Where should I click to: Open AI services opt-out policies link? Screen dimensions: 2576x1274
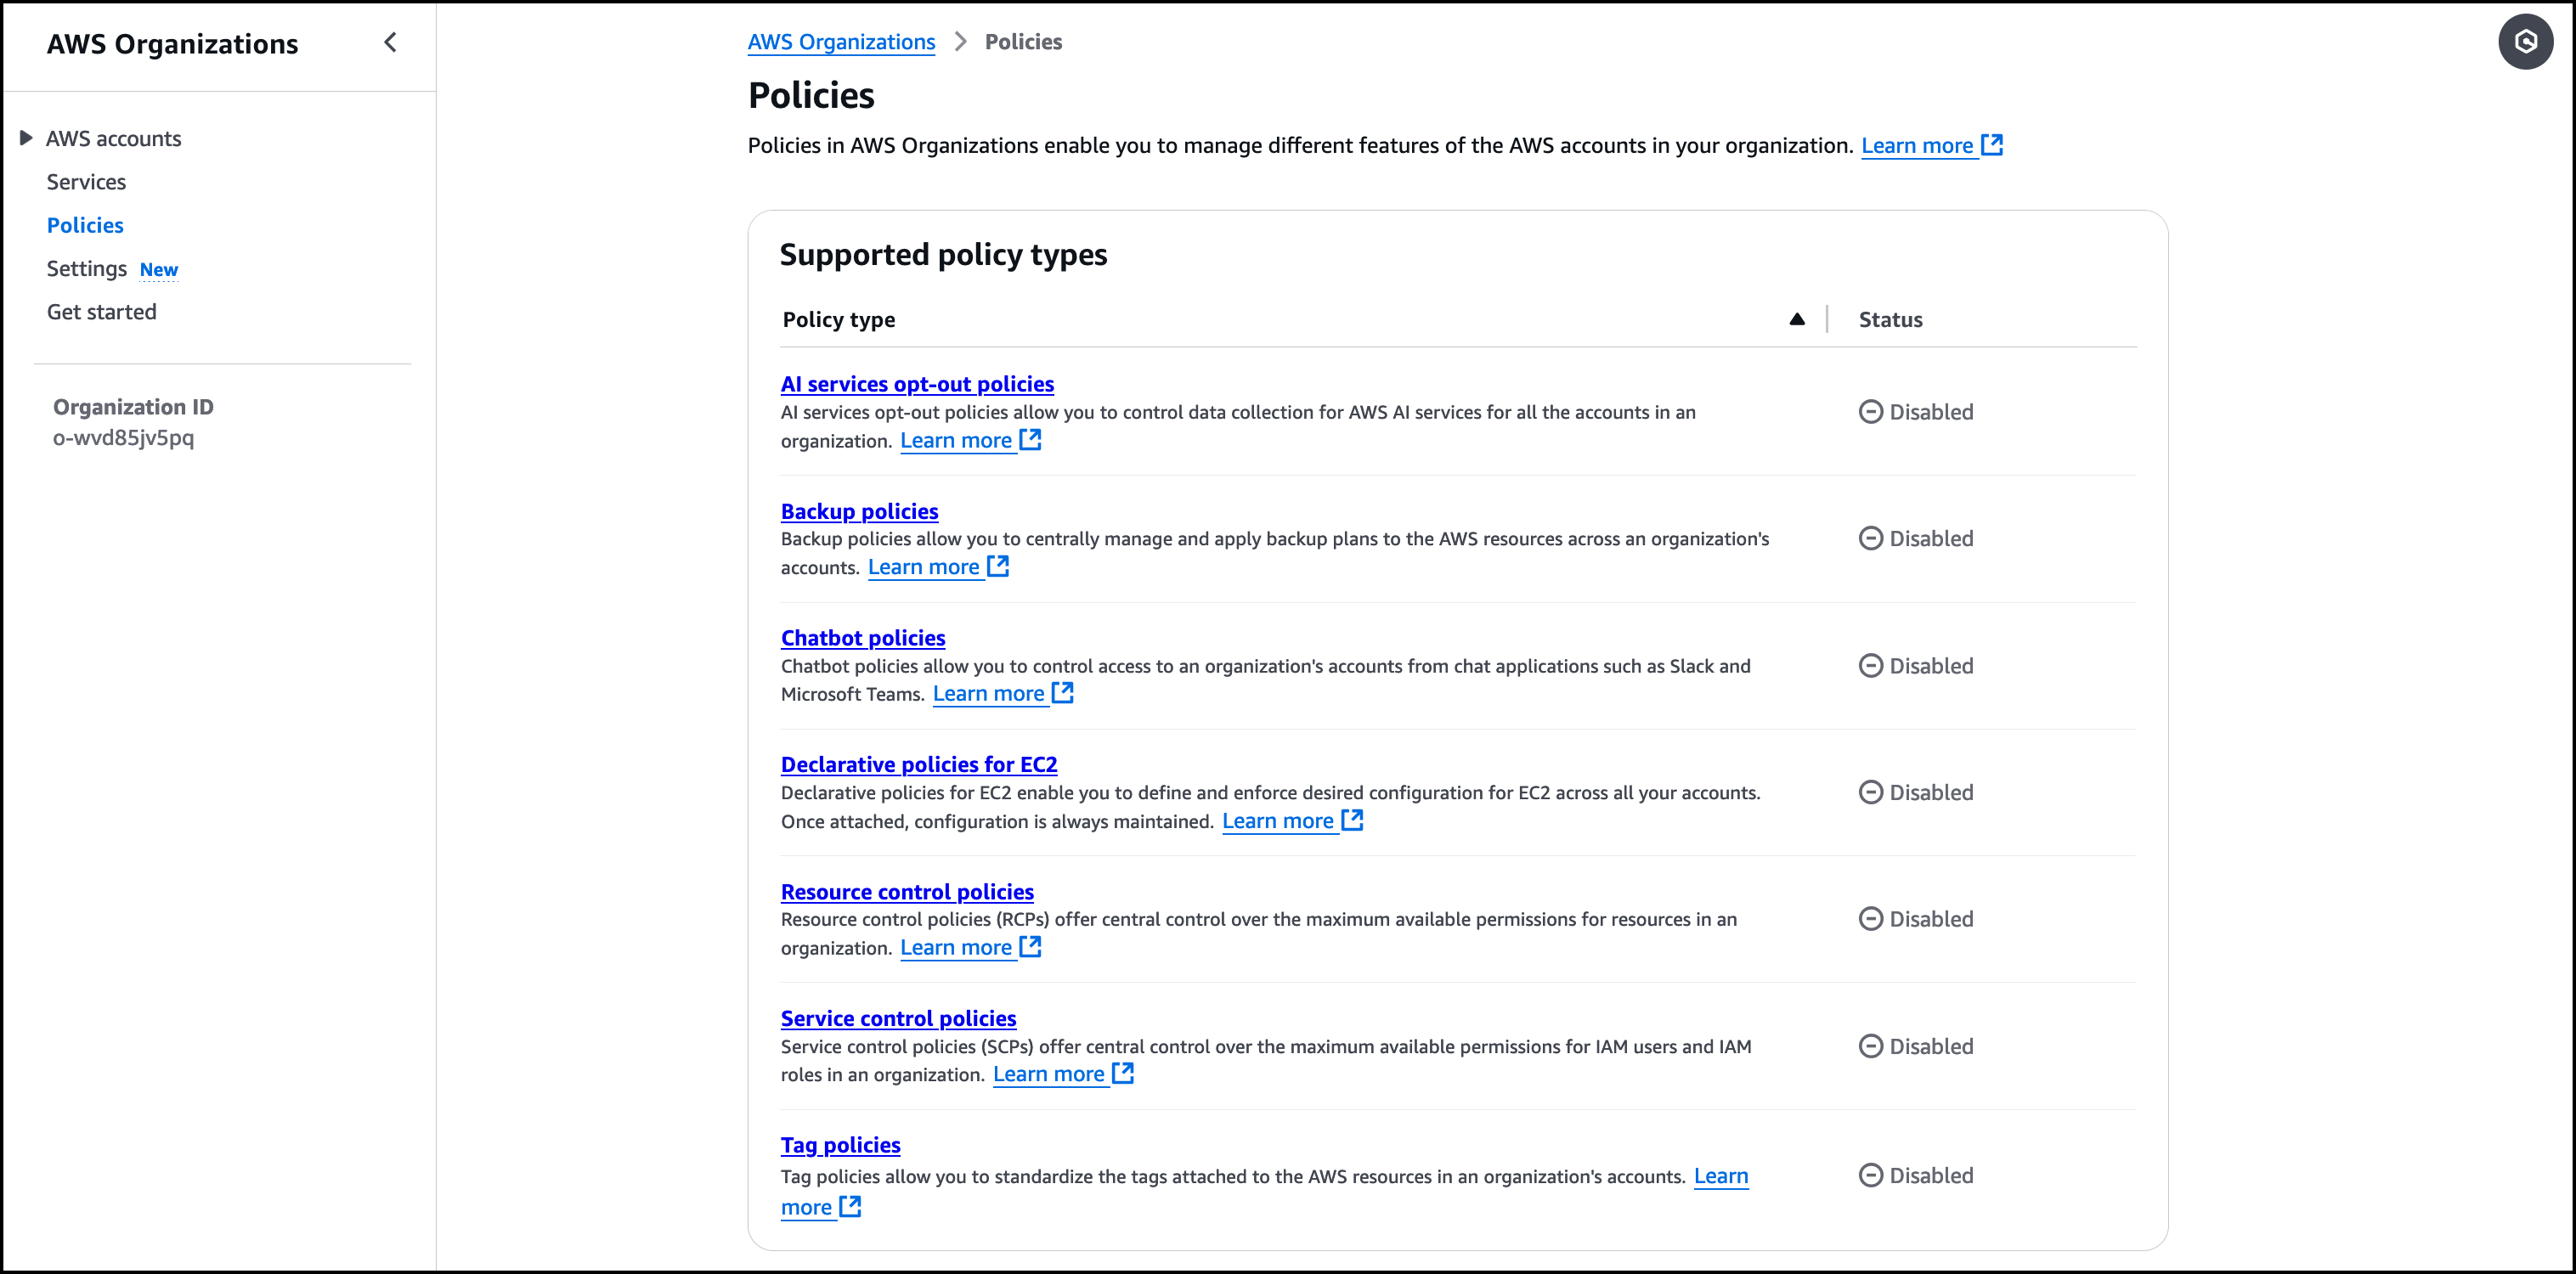(917, 384)
